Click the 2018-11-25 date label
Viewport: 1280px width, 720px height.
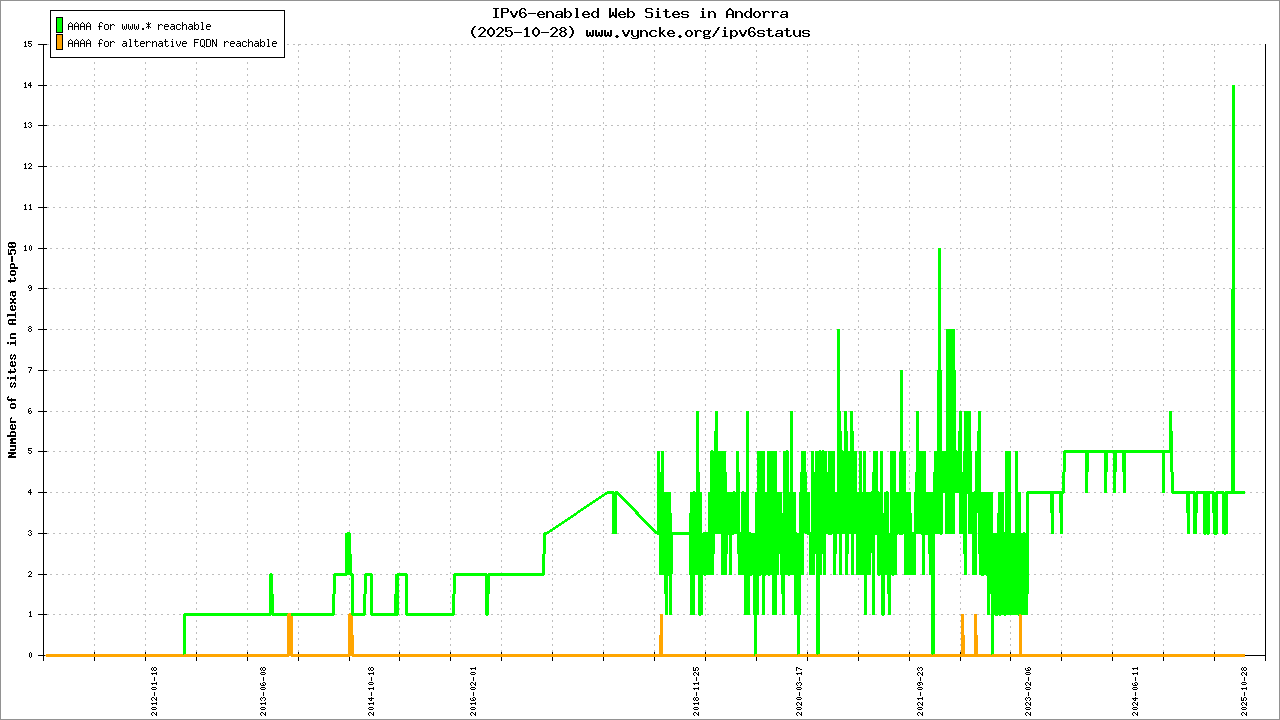[697, 689]
